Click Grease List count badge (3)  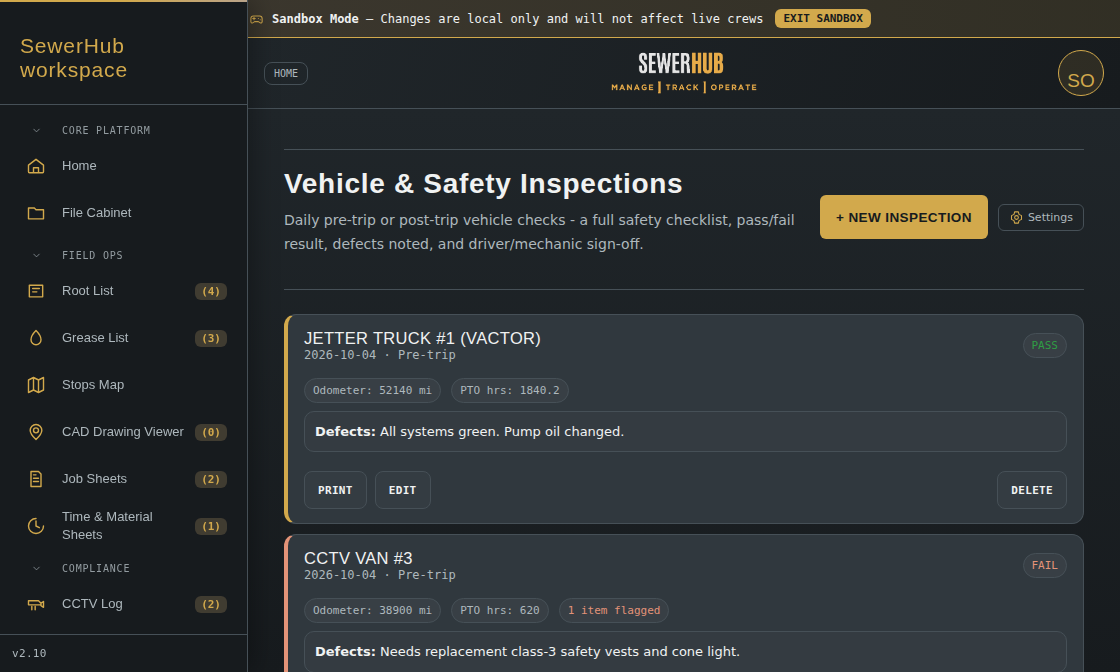(x=211, y=338)
